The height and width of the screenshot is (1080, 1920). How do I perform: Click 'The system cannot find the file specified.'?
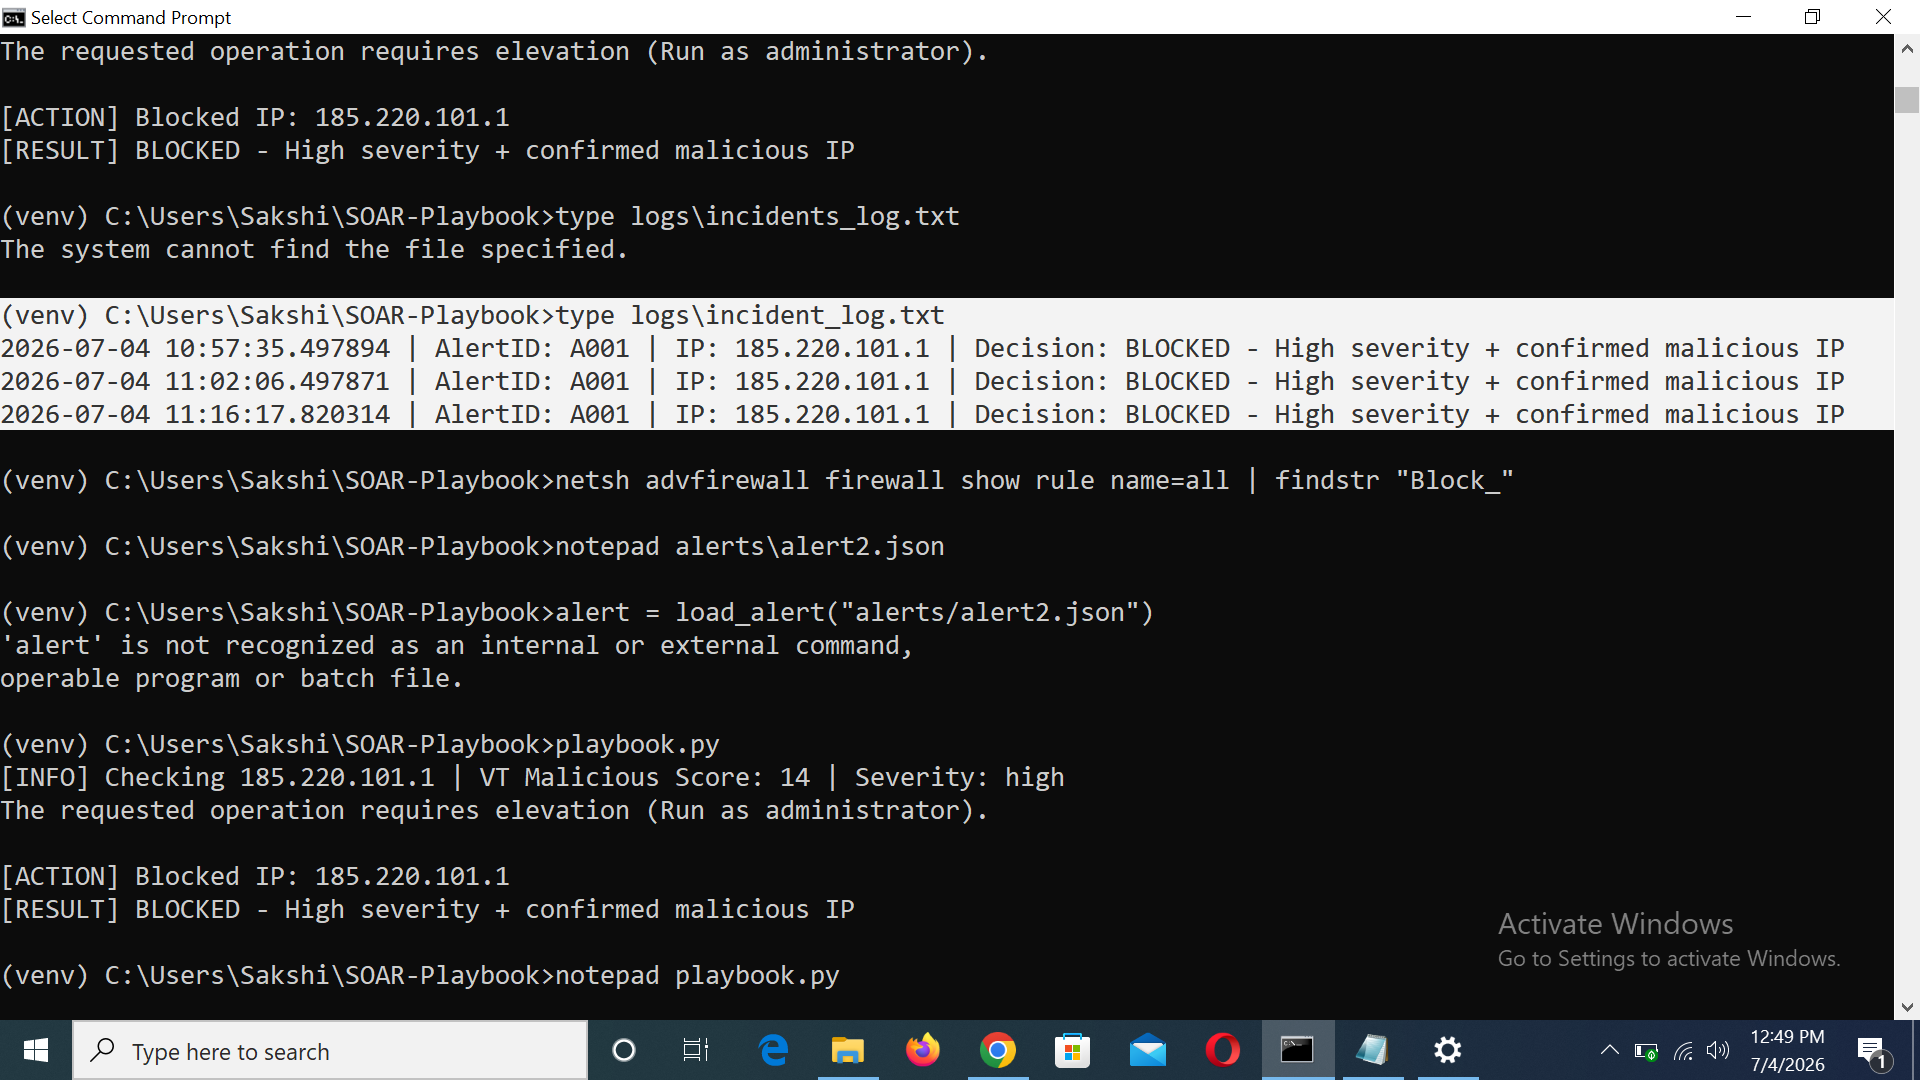coord(314,249)
